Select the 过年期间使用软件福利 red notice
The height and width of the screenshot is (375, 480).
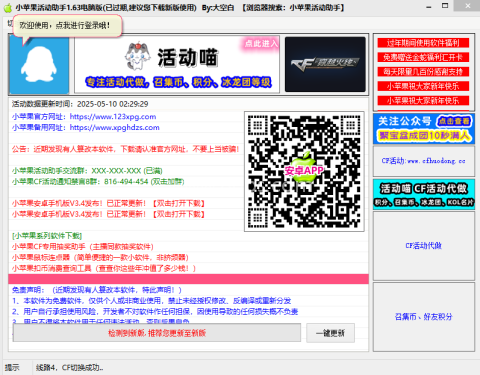point(423,43)
